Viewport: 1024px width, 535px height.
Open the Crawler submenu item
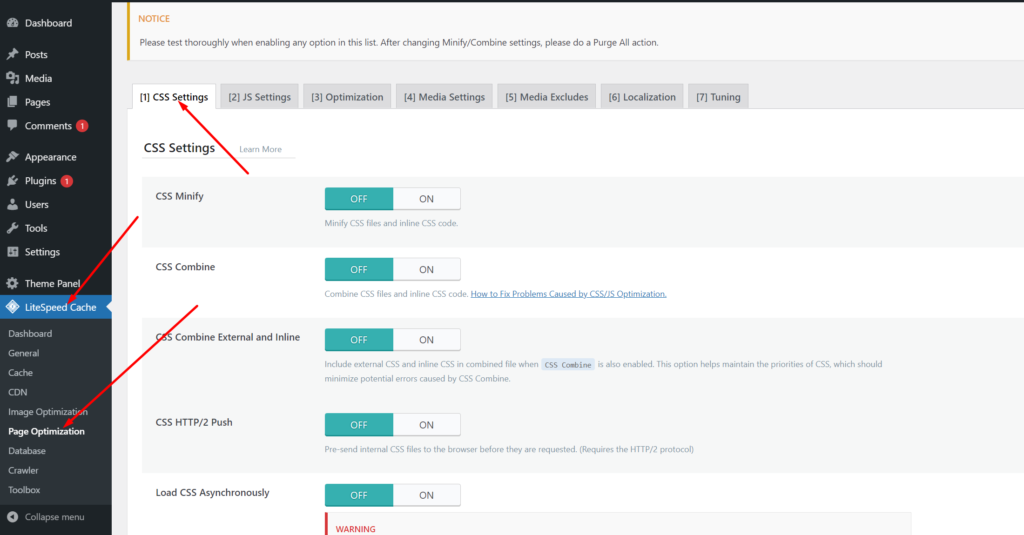coord(23,470)
